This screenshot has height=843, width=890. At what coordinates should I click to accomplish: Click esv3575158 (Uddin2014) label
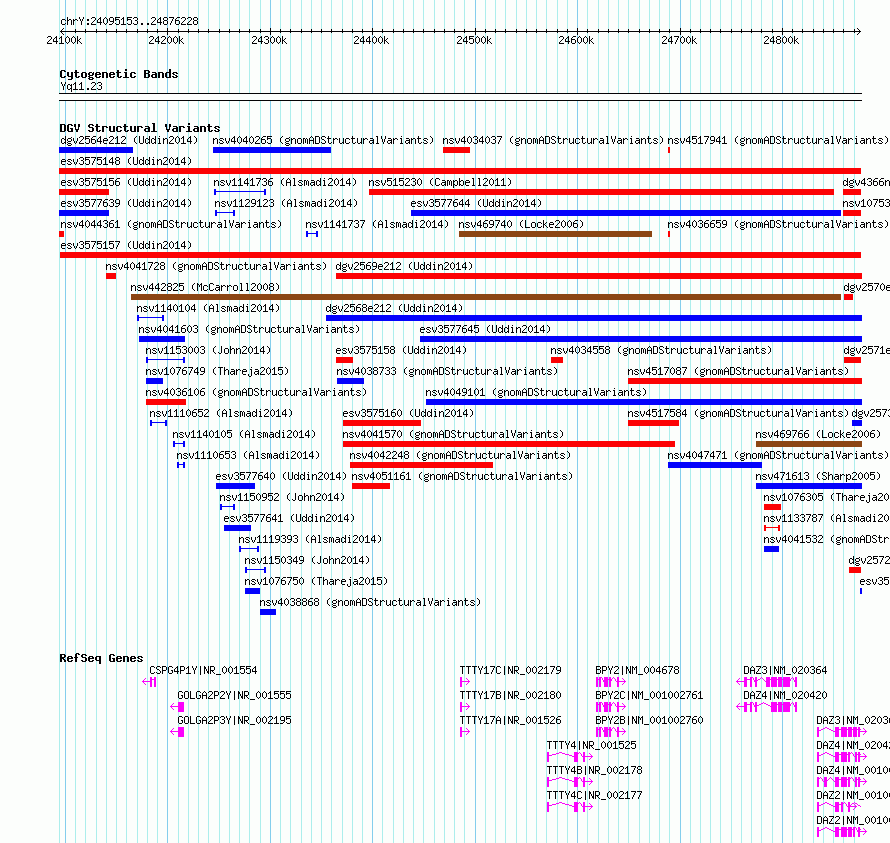[x=401, y=350]
